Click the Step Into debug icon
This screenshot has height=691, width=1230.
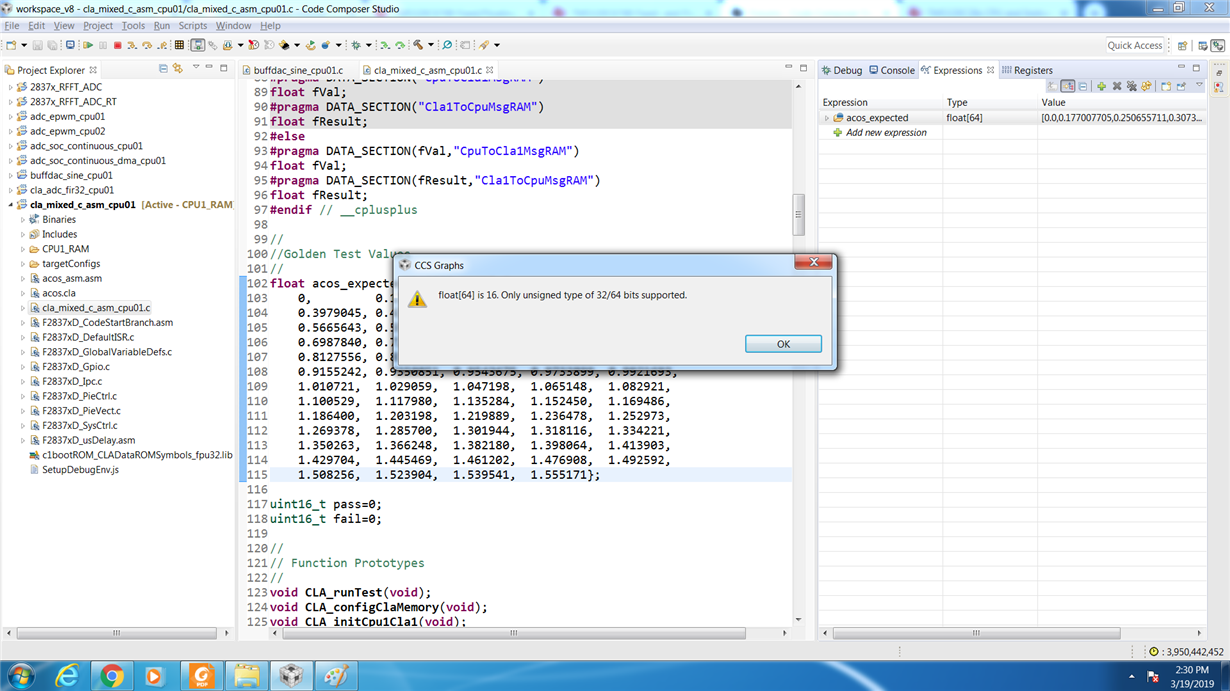[131, 45]
